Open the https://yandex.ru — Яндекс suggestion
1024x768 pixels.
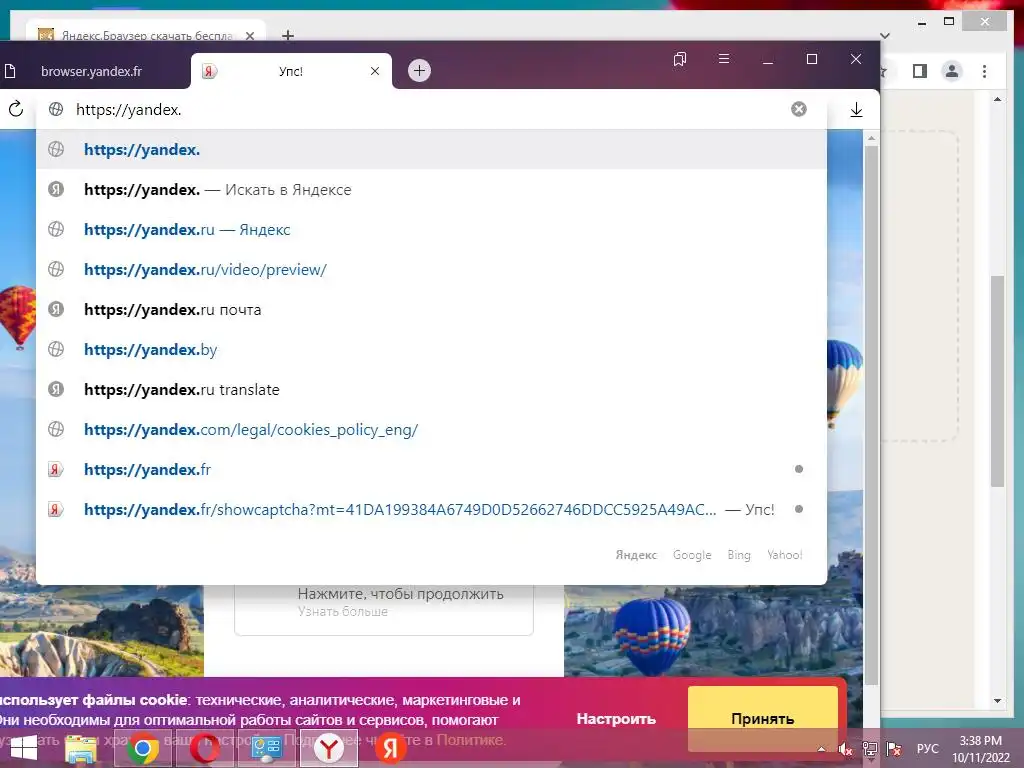431,229
